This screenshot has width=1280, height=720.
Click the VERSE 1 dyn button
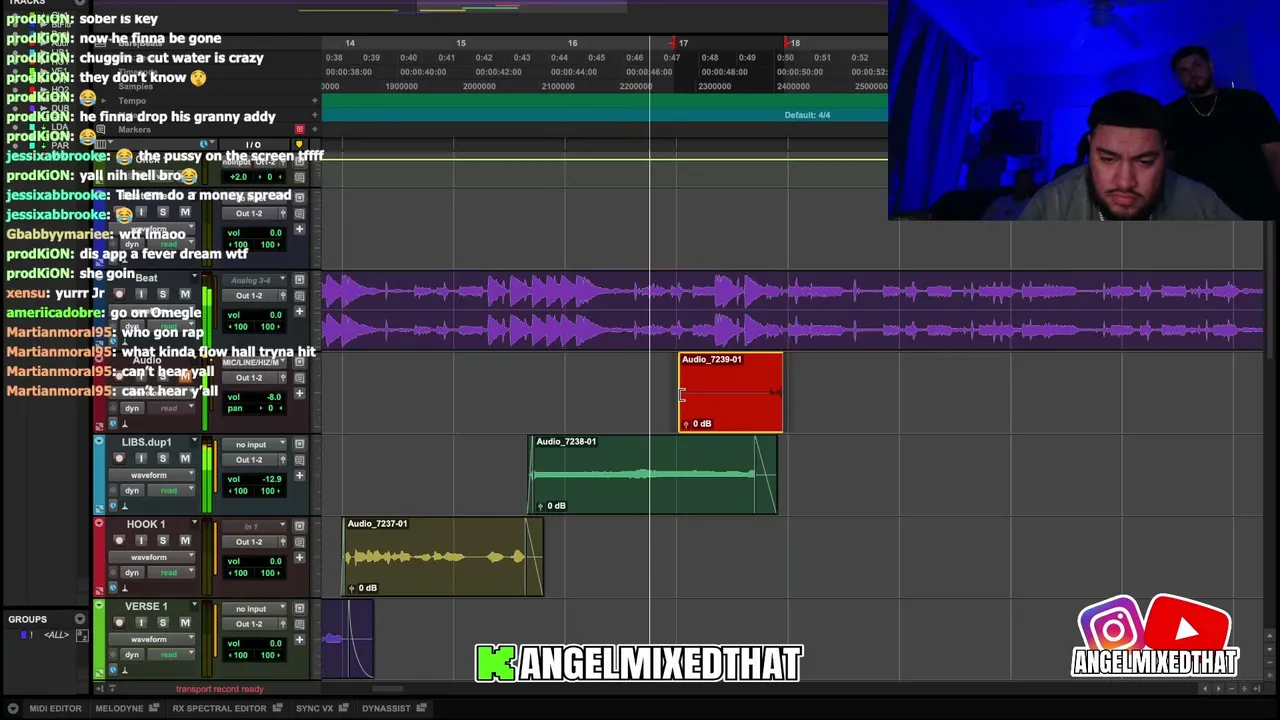[132, 655]
